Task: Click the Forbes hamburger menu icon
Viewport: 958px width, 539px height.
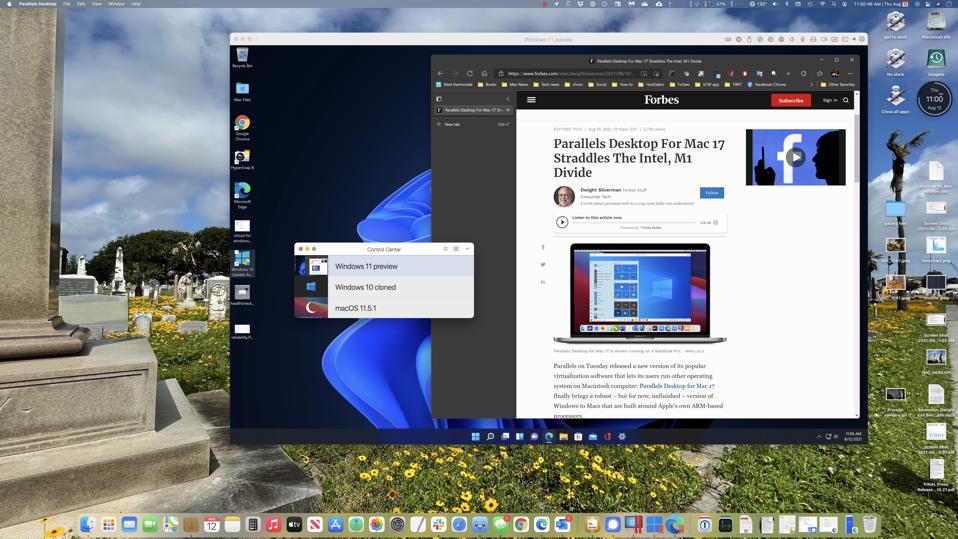Action: [x=531, y=100]
